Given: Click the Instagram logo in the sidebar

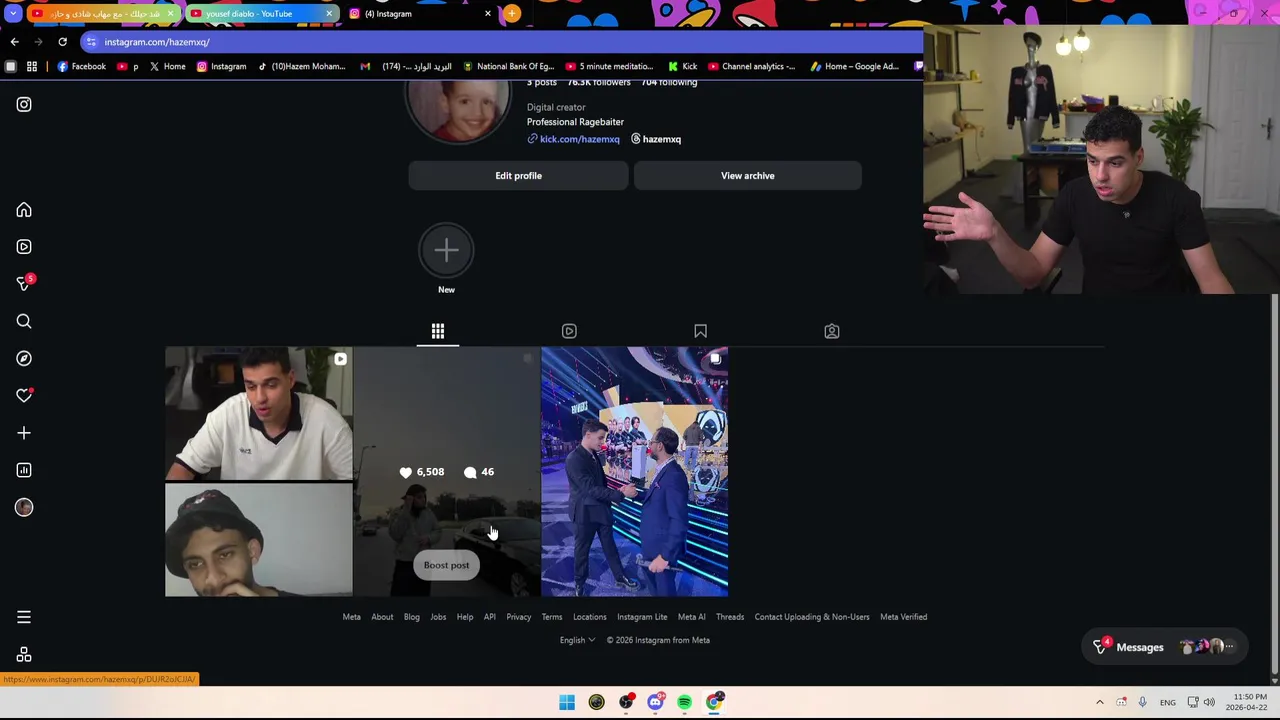Looking at the screenshot, I should point(24,104).
